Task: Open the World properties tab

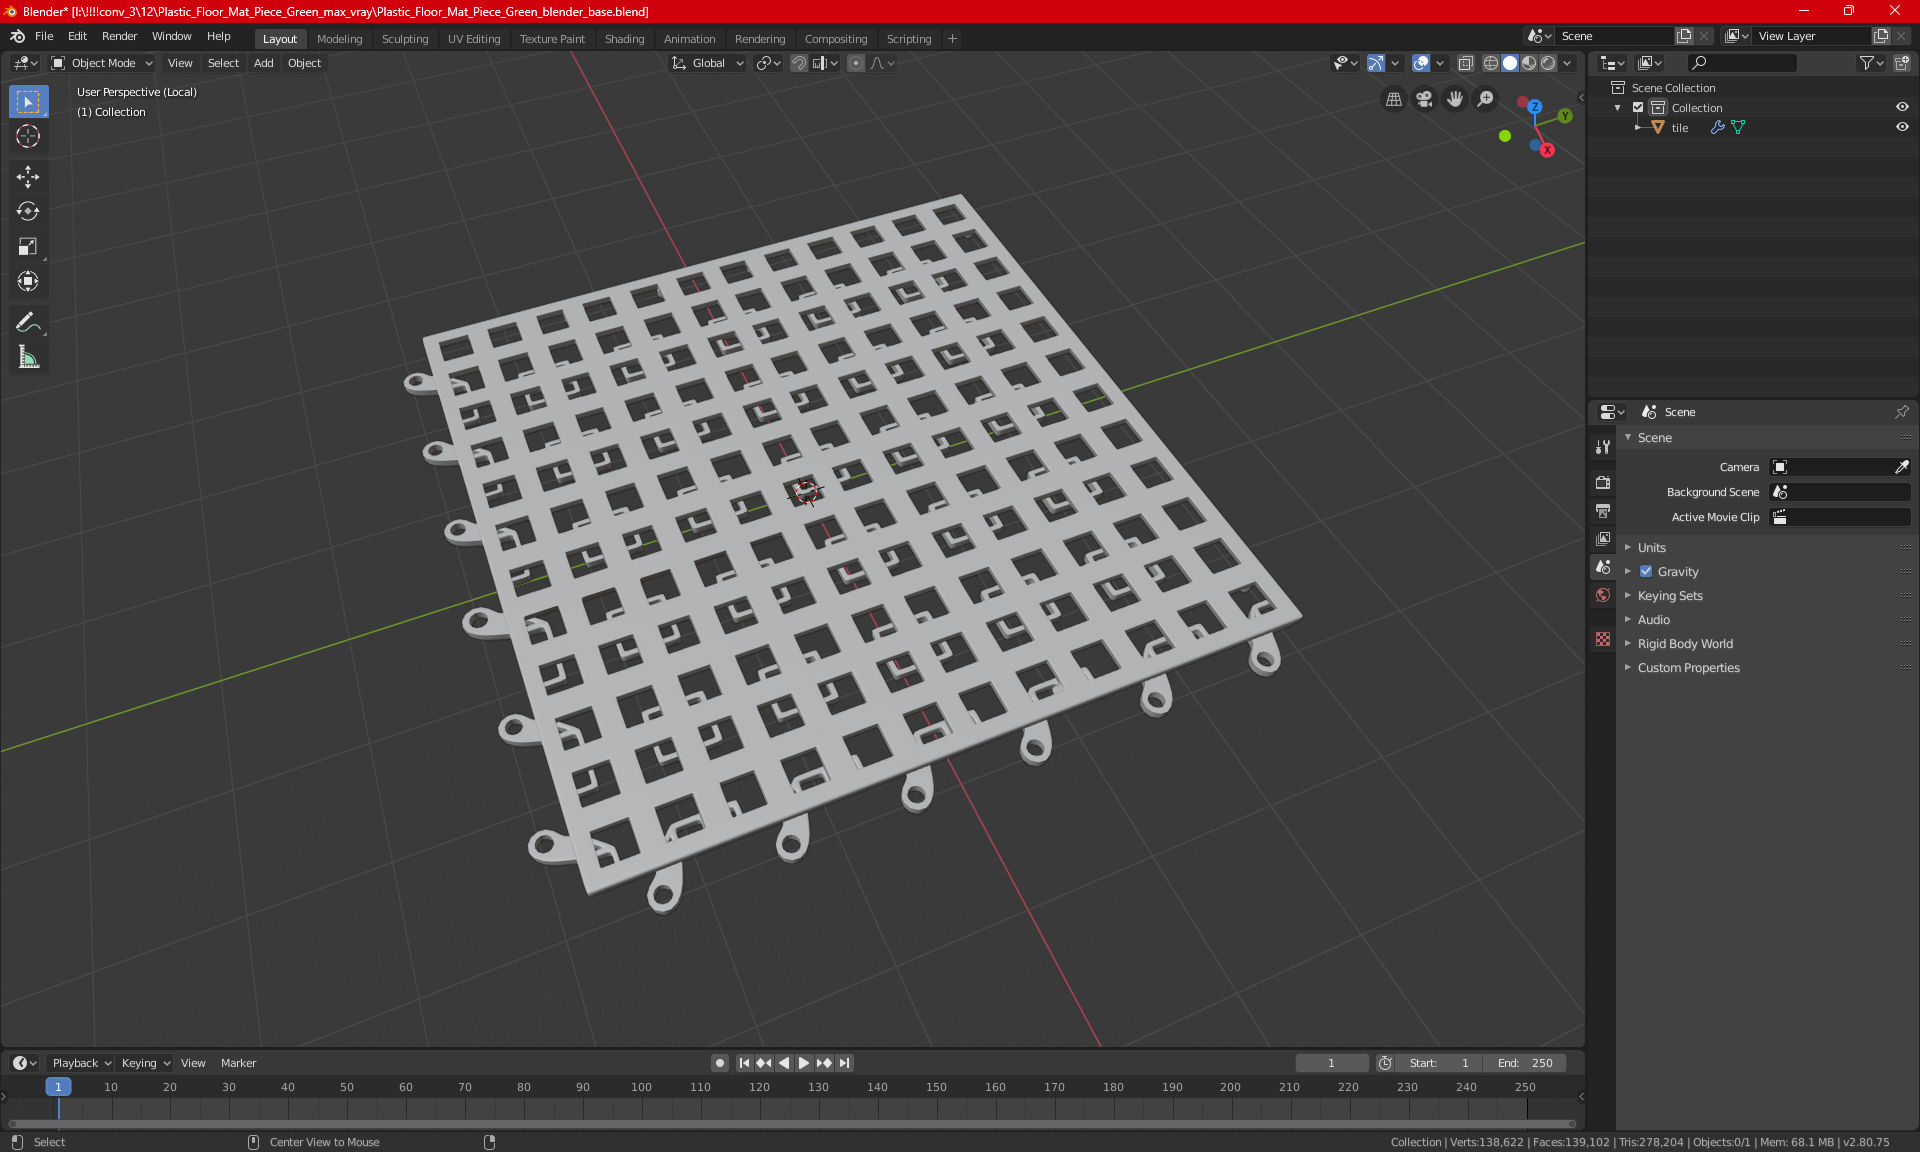Action: (1603, 595)
